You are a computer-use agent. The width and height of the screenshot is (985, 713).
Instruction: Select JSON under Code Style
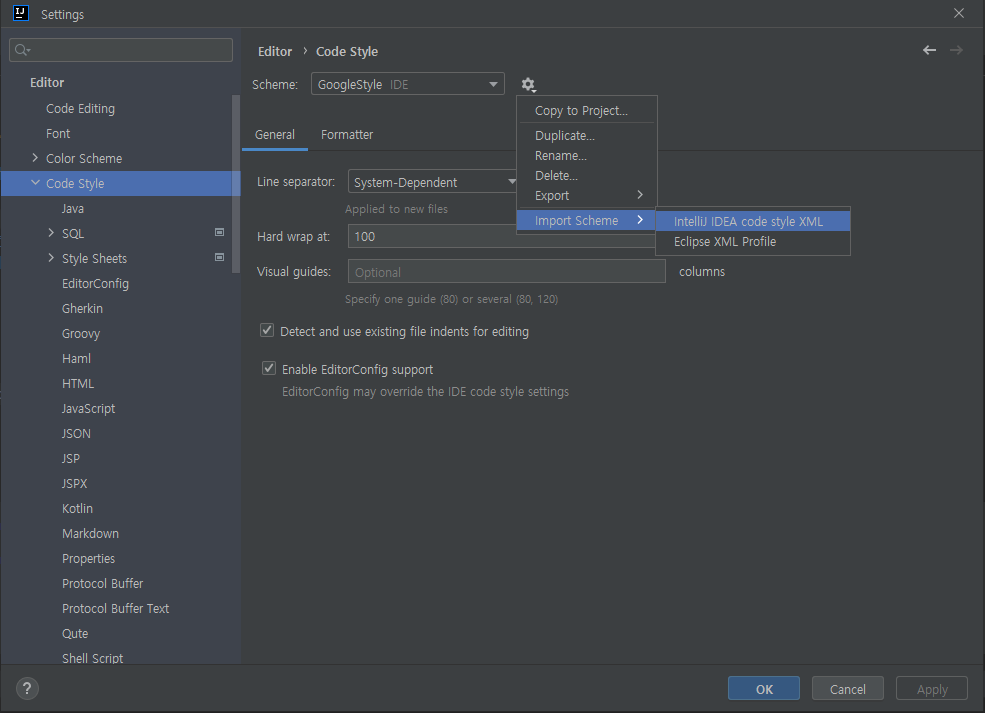tap(76, 433)
